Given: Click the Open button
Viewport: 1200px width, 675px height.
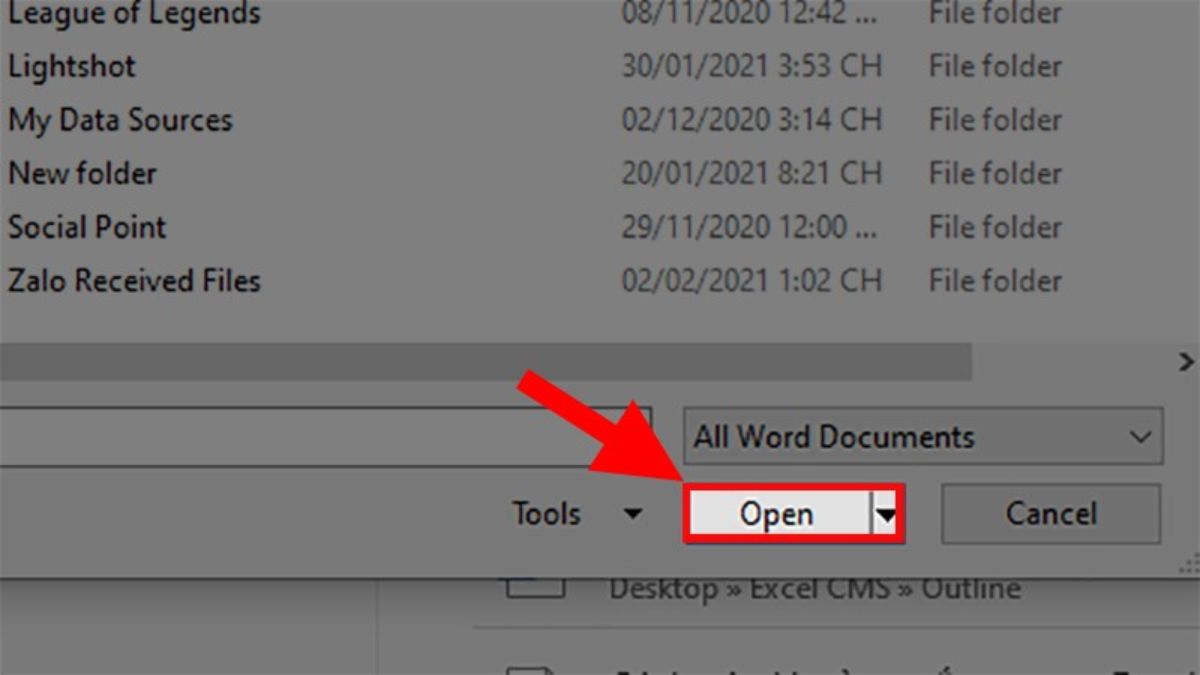Looking at the screenshot, I should [x=777, y=513].
